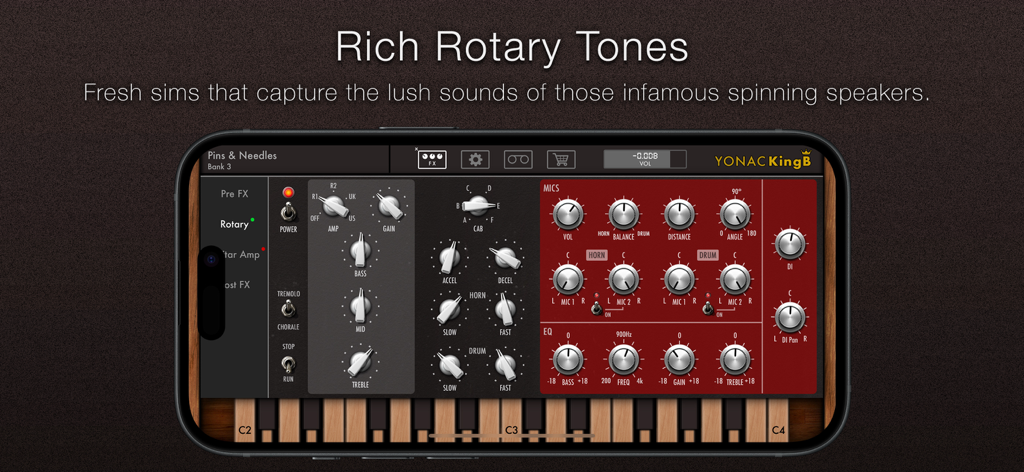Image resolution: width=1024 pixels, height=472 pixels.
Task: Click the CAB selector knob
Action: point(478,206)
